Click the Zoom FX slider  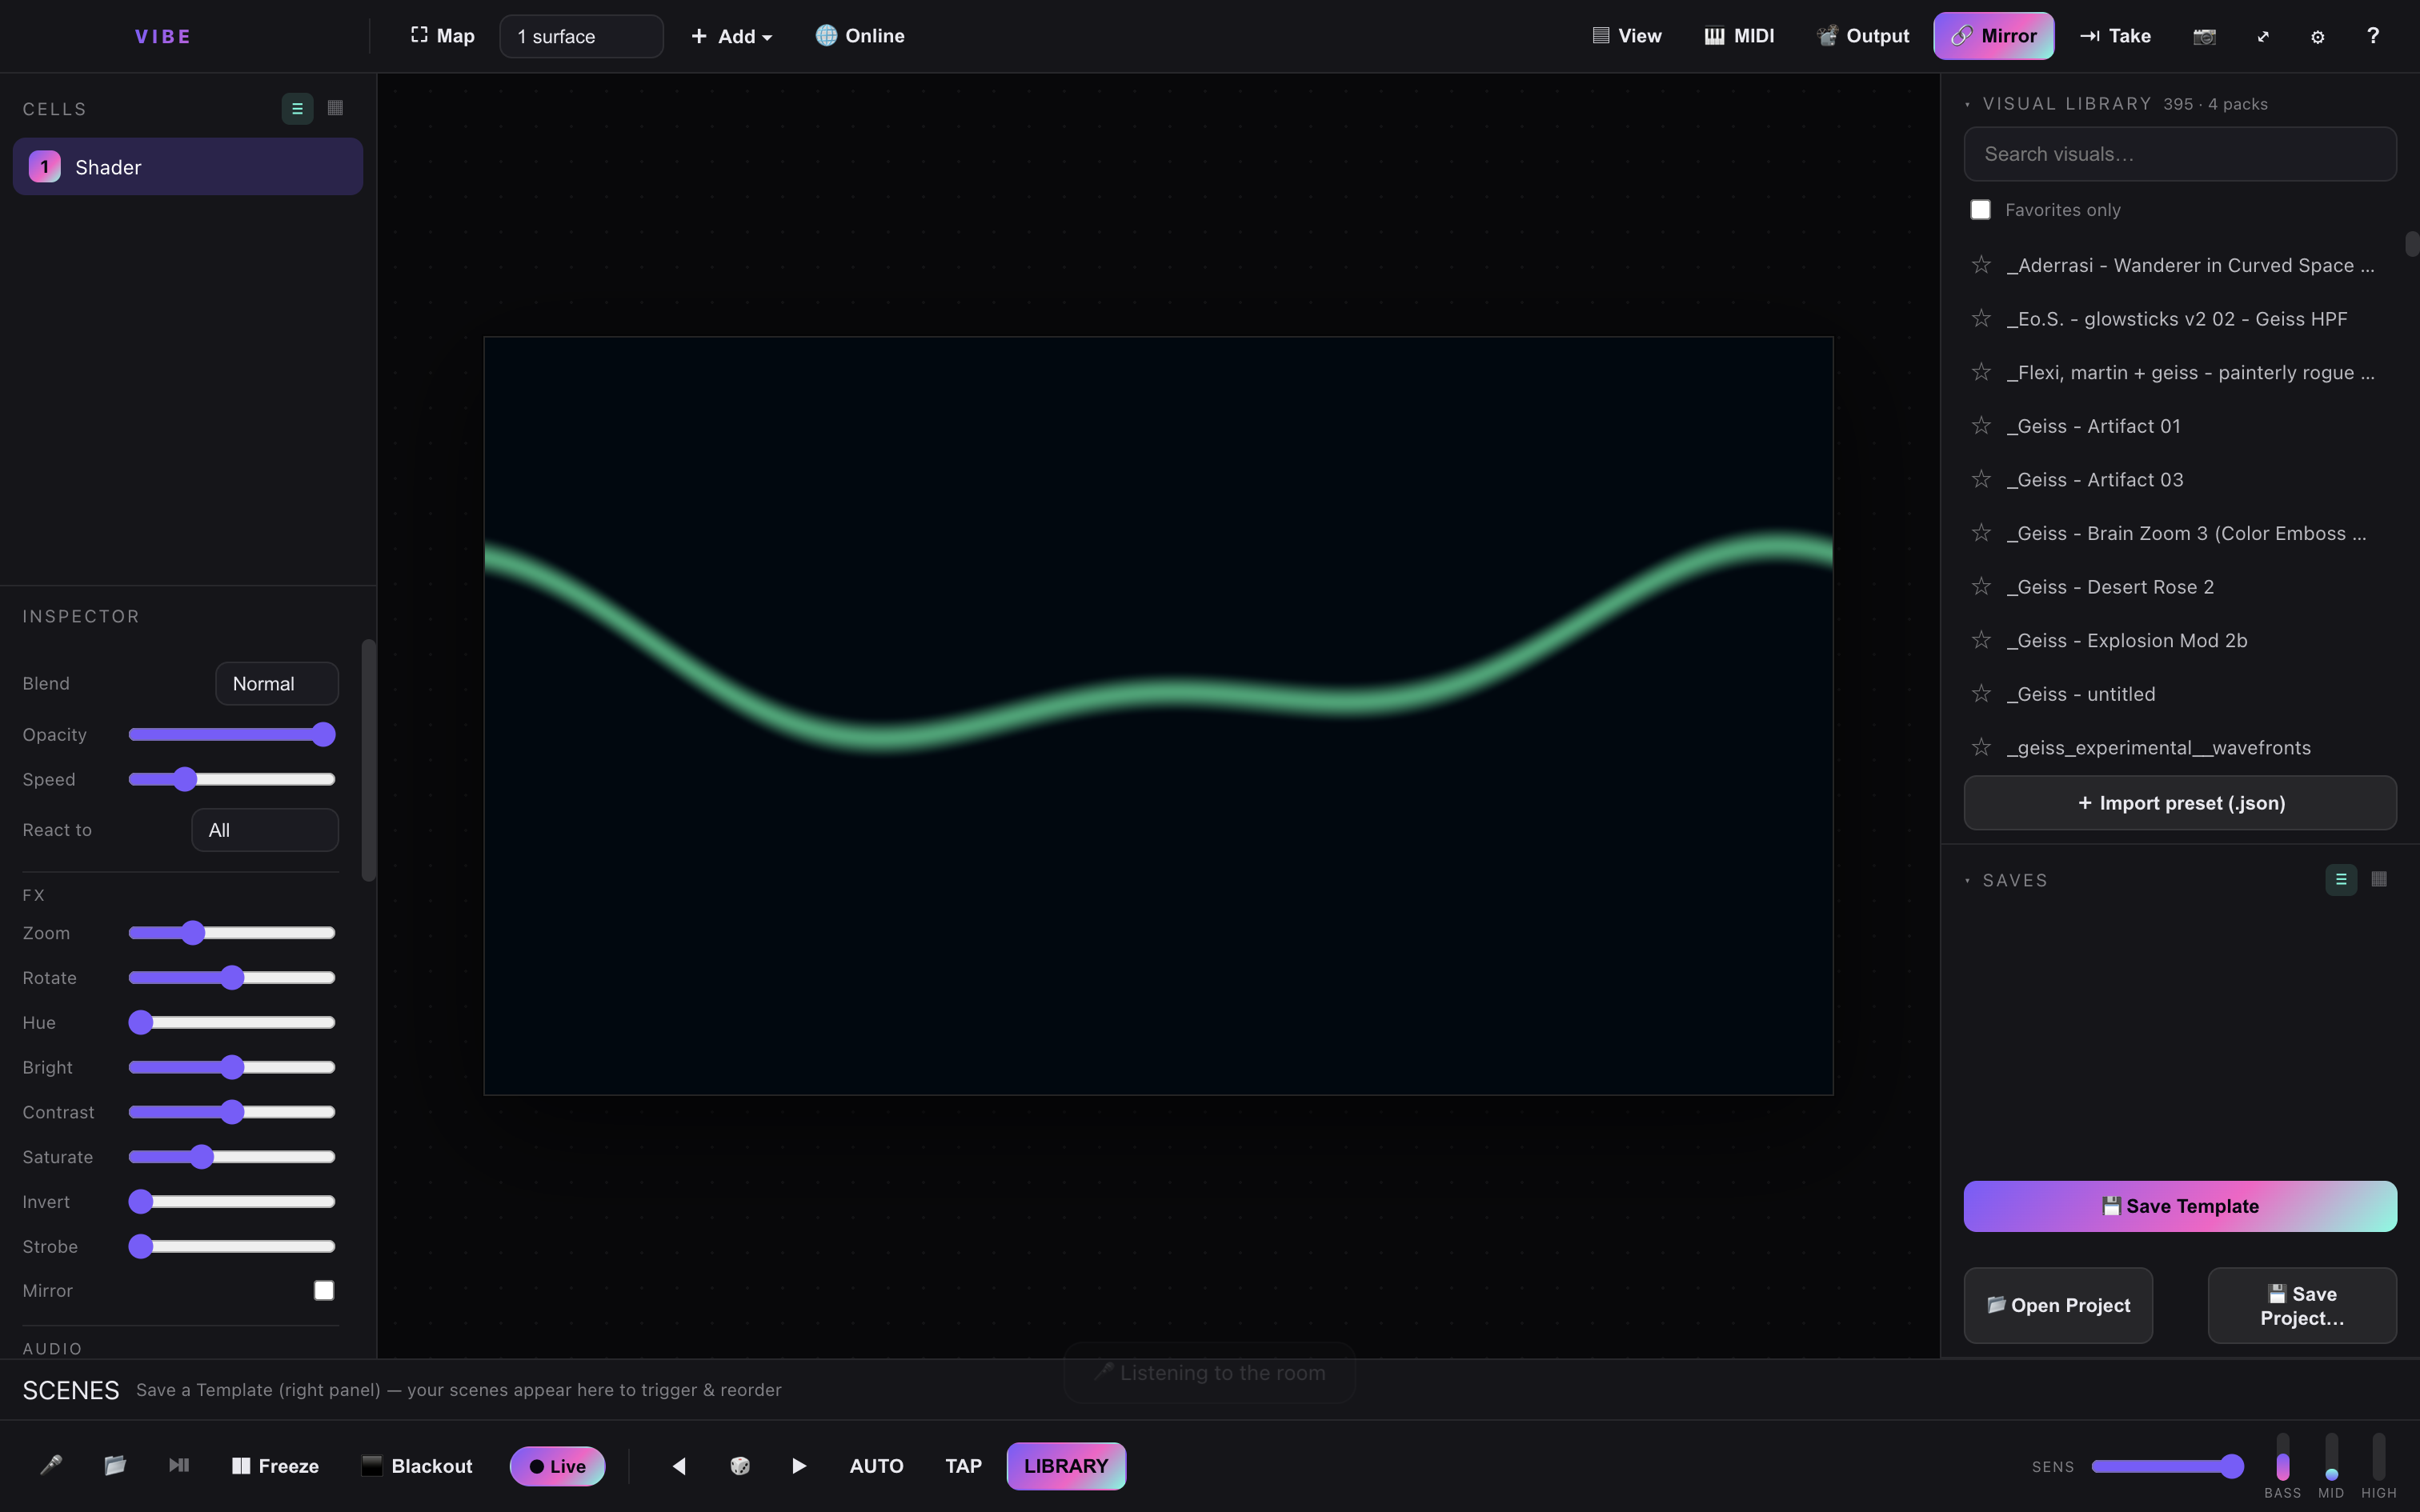(232, 933)
